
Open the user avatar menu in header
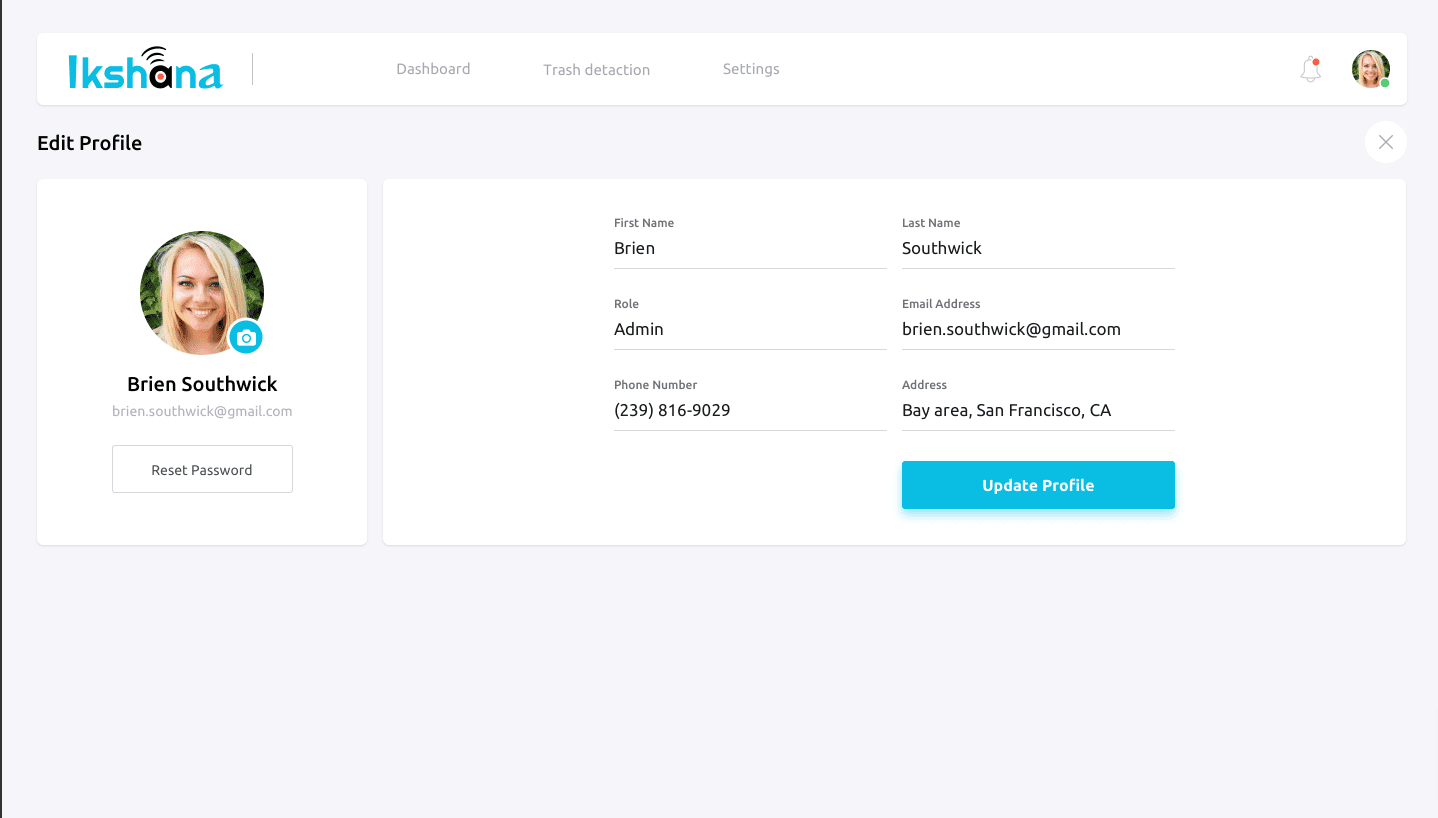[1370, 69]
